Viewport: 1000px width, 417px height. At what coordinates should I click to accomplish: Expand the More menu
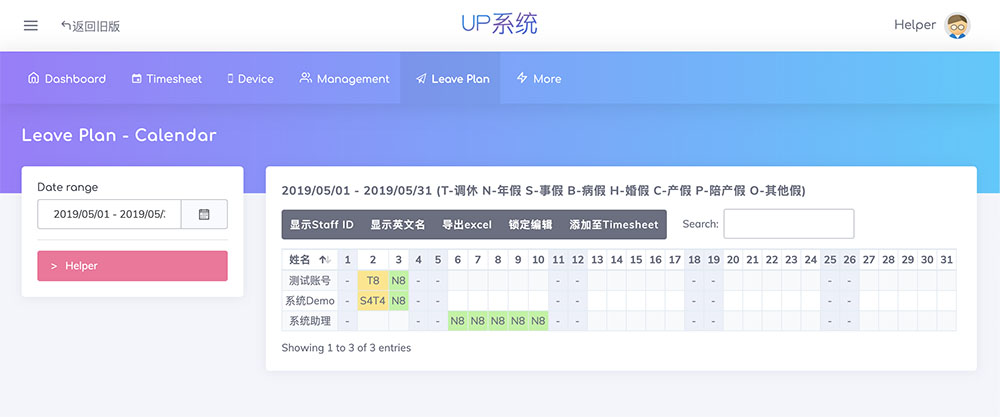point(539,79)
